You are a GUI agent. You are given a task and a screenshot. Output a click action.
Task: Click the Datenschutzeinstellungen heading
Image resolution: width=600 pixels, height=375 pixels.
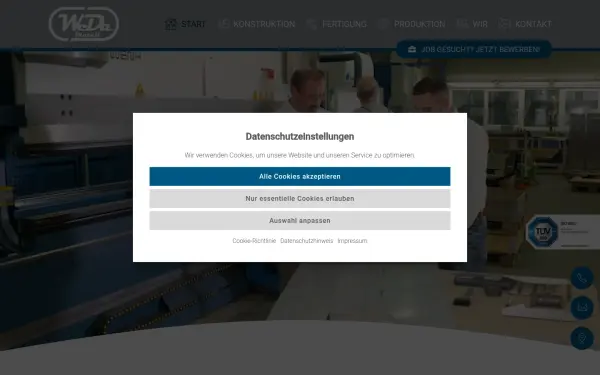pyautogui.click(x=300, y=137)
